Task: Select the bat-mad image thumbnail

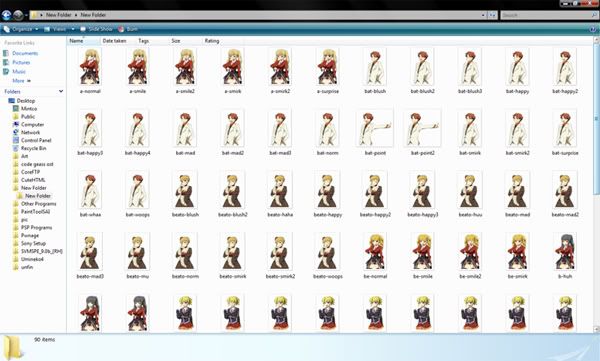Action: tap(185, 129)
